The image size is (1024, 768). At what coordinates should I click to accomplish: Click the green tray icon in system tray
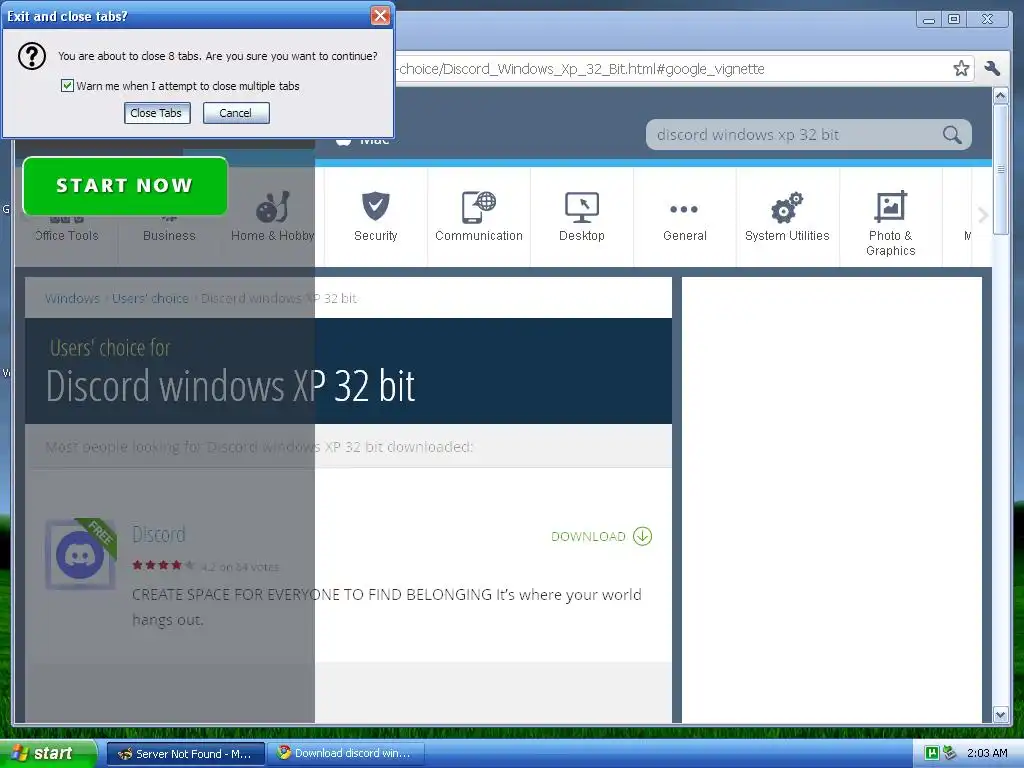point(932,753)
